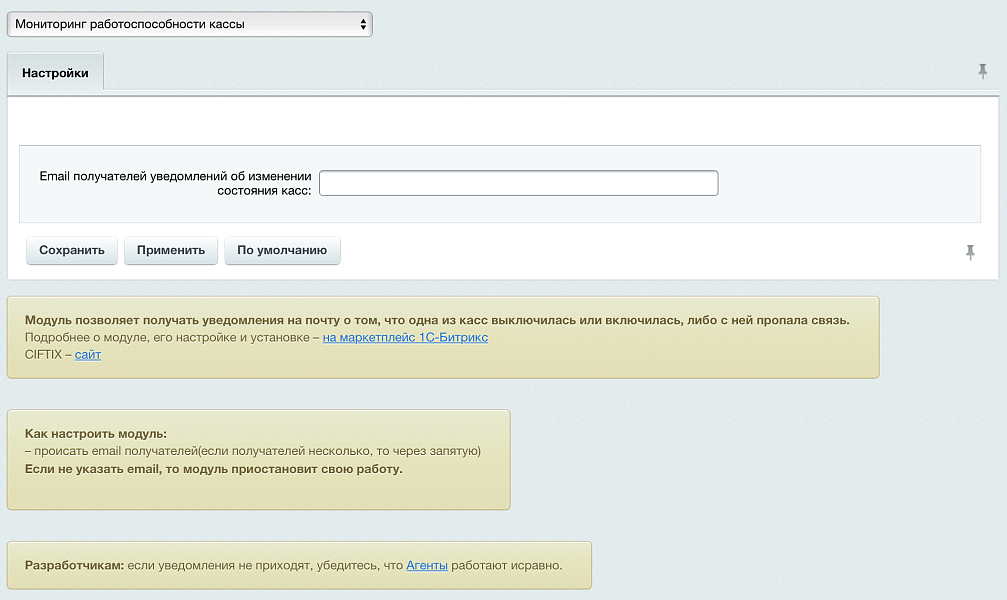Image resolution: width=1007 pixels, height=600 pixels.
Task: Open the на маркетплейс 1С-Битрикс link
Action: [405, 338]
